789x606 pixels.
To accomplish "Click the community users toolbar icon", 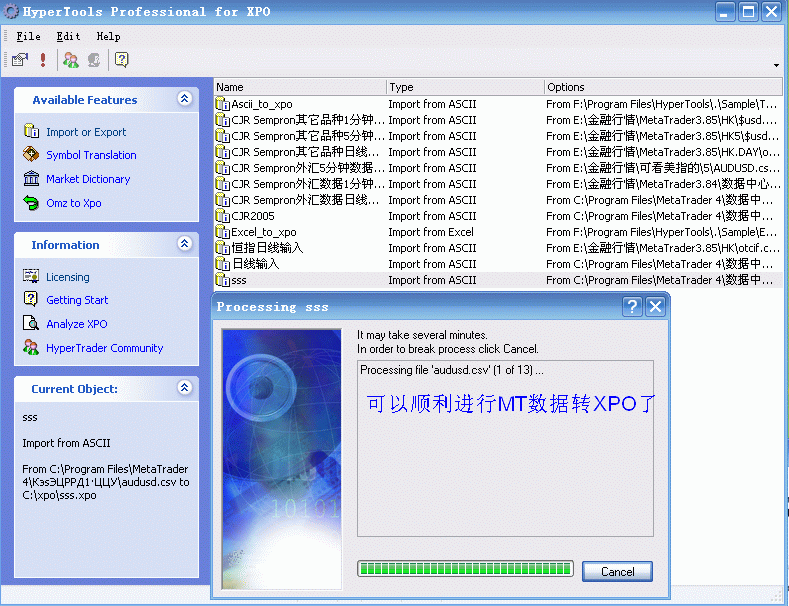I will 70,60.
